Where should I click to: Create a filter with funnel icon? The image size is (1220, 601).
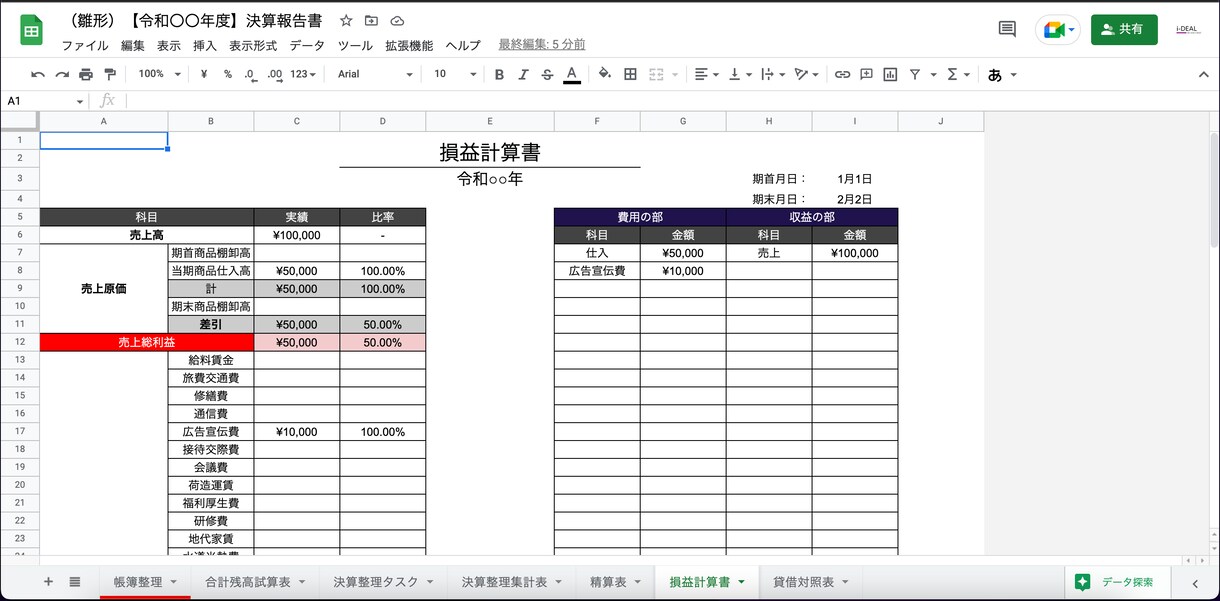point(914,74)
